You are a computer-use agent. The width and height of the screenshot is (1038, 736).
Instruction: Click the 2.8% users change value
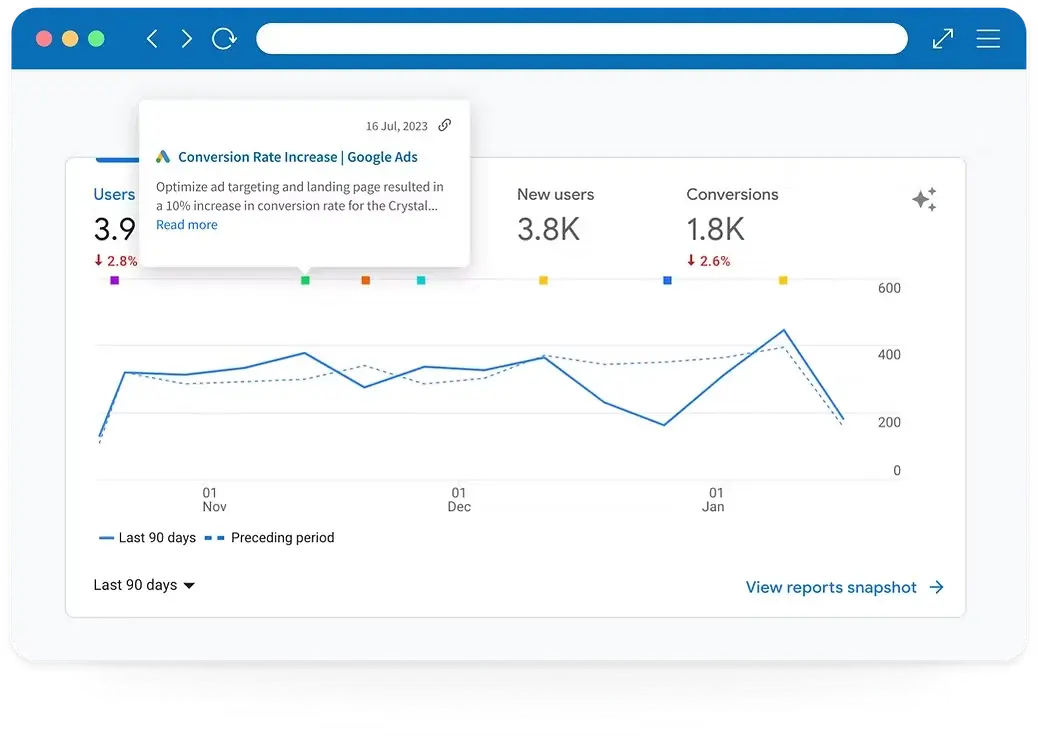pos(116,261)
